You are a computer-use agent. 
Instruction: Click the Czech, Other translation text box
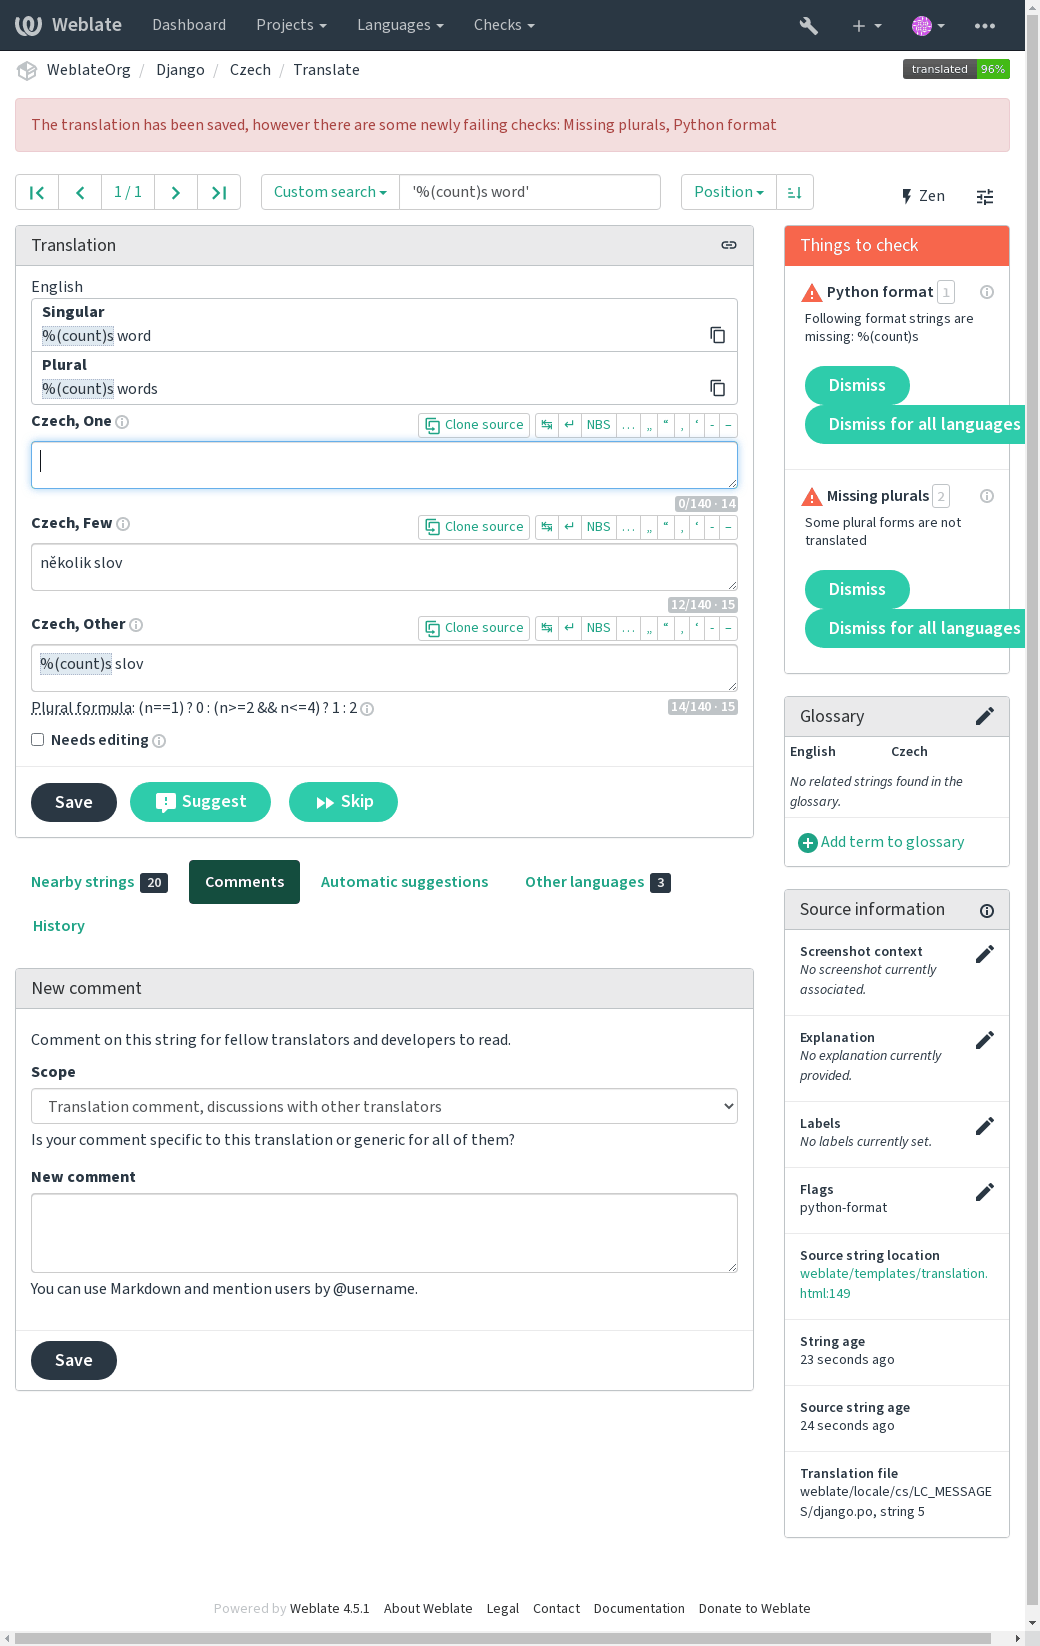tap(384, 668)
